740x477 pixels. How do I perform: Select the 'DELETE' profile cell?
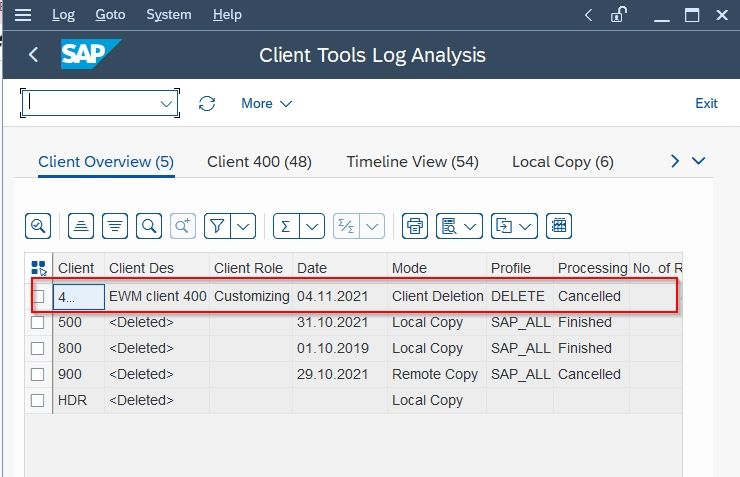520,296
